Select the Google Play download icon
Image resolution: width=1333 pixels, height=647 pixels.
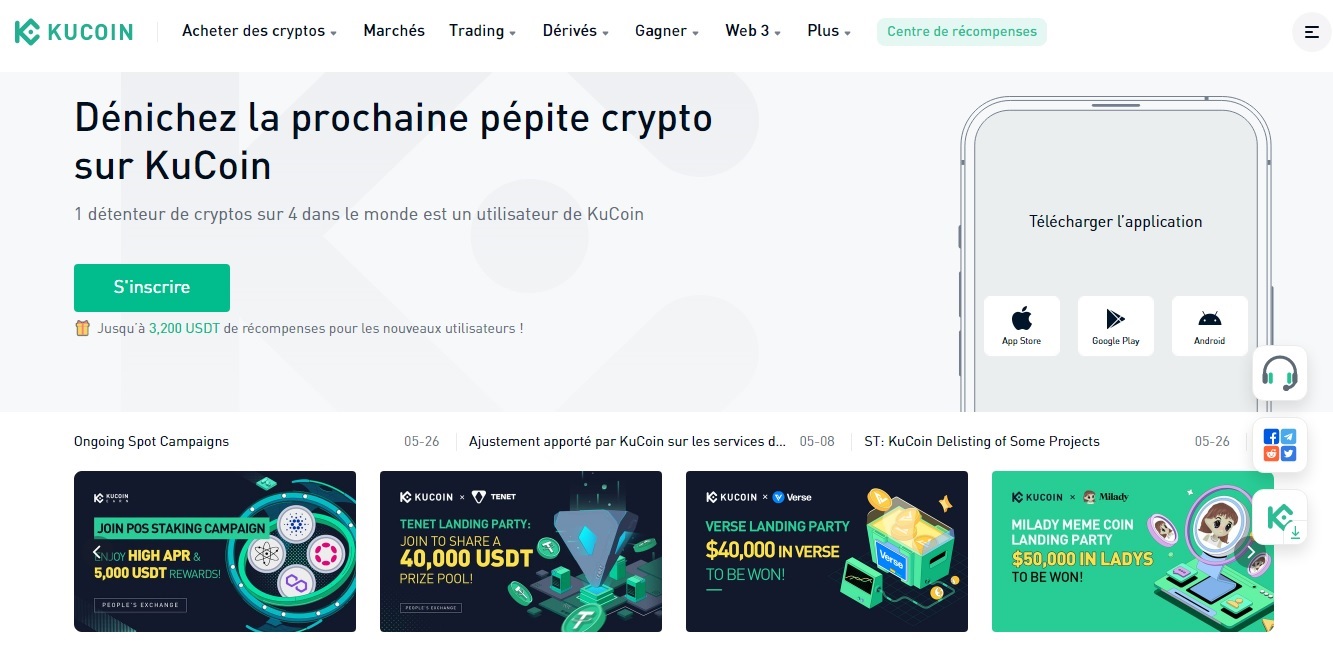[1116, 326]
